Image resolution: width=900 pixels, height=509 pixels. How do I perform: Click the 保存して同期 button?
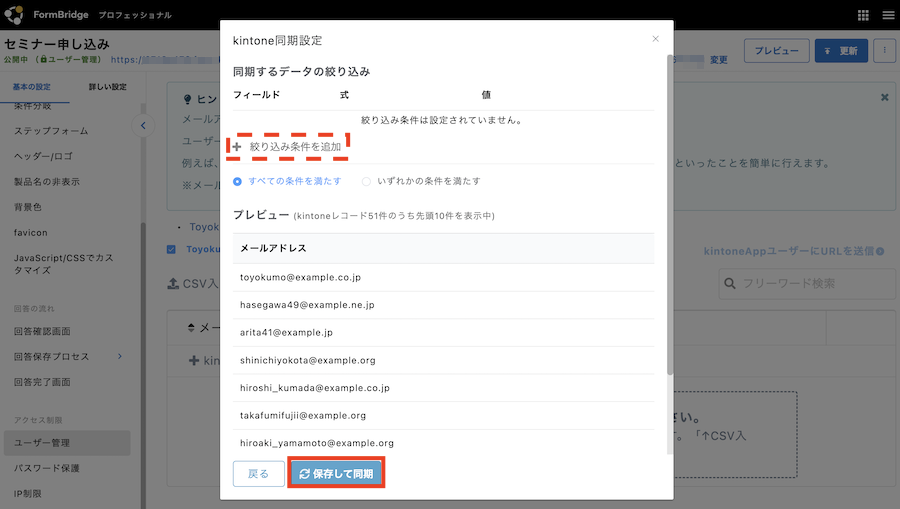(x=336, y=473)
